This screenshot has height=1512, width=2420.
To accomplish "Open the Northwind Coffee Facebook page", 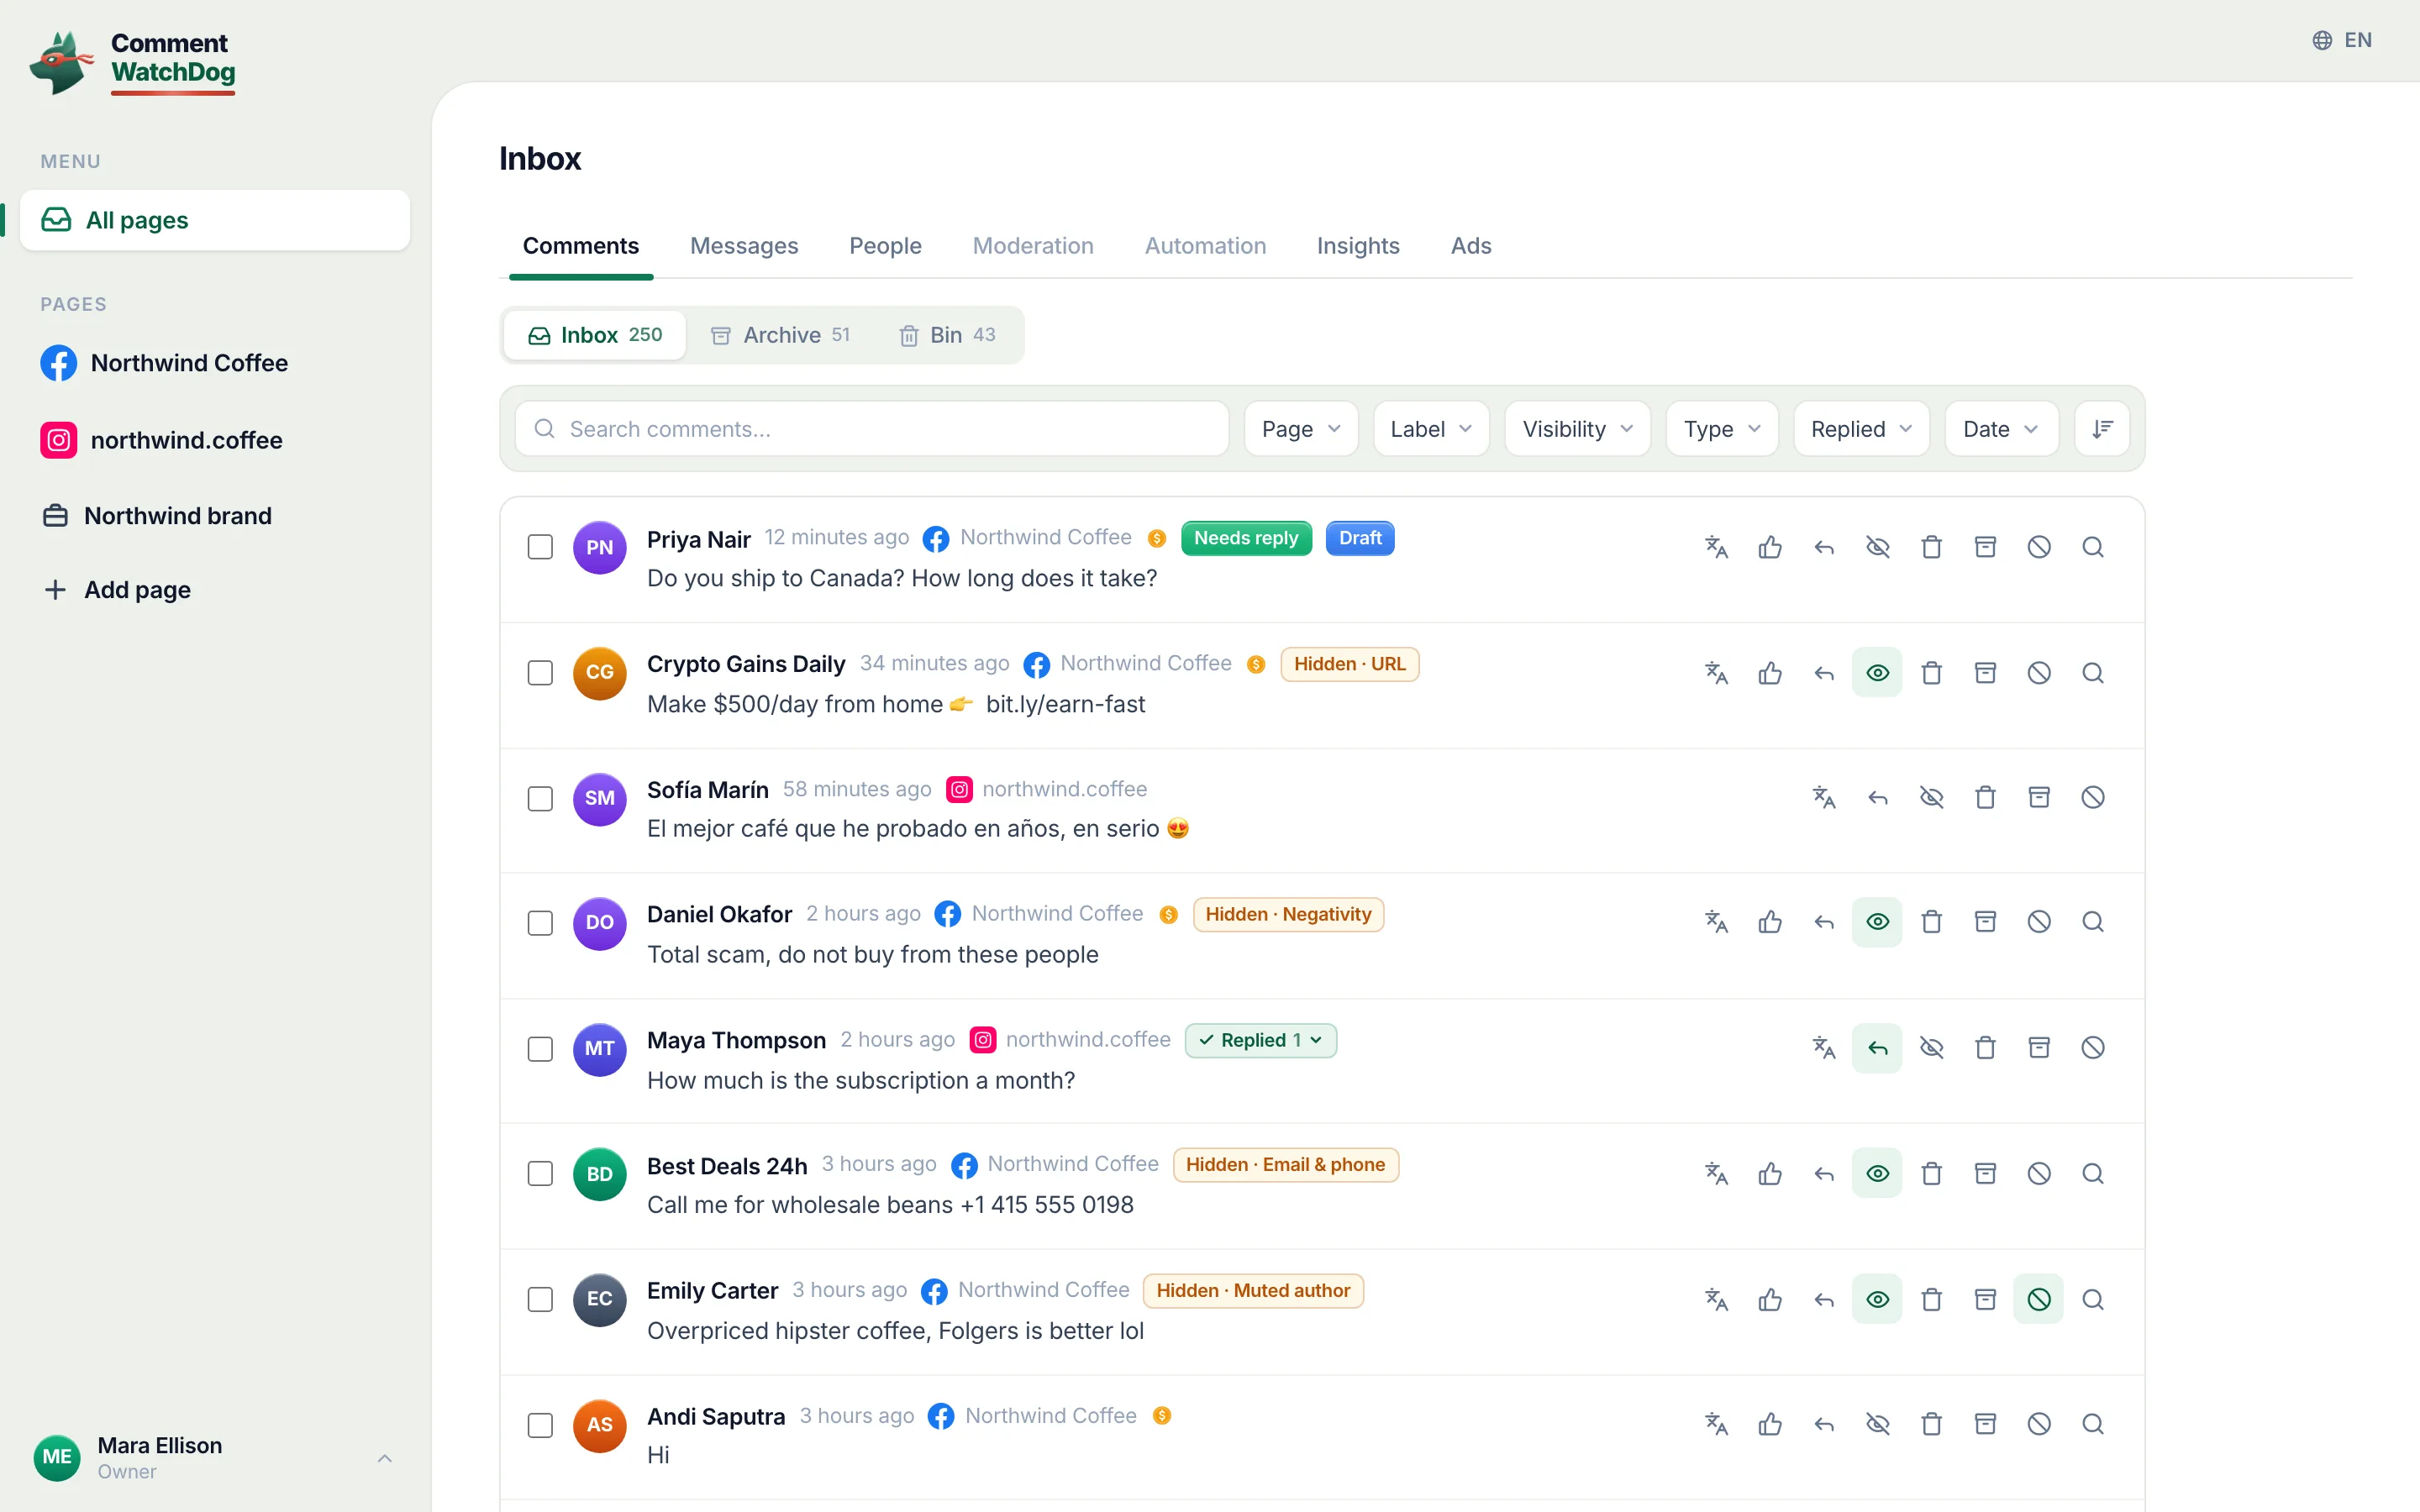I will tap(165, 363).
